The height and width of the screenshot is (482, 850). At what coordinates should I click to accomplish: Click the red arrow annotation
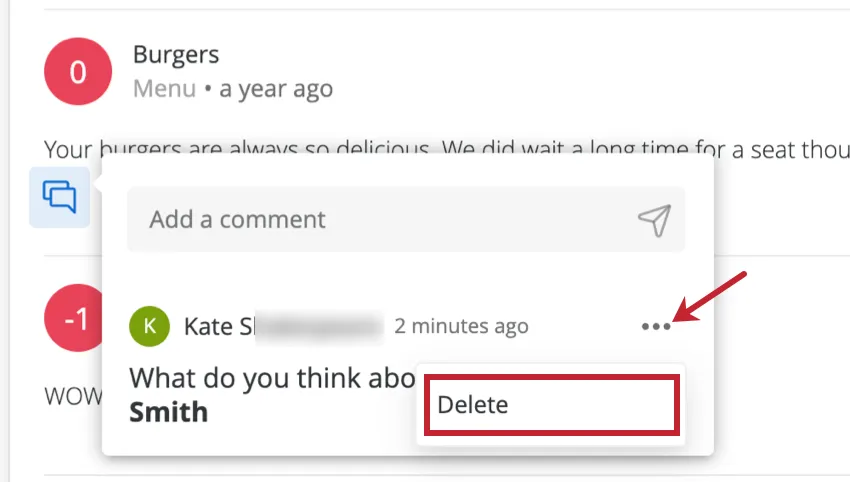tap(716, 293)
